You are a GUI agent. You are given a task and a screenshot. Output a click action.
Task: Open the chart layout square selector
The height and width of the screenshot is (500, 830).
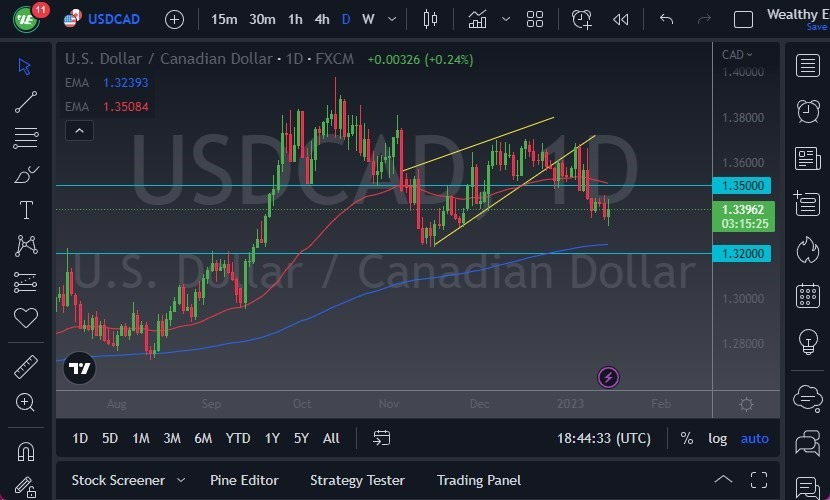[743, 20]
